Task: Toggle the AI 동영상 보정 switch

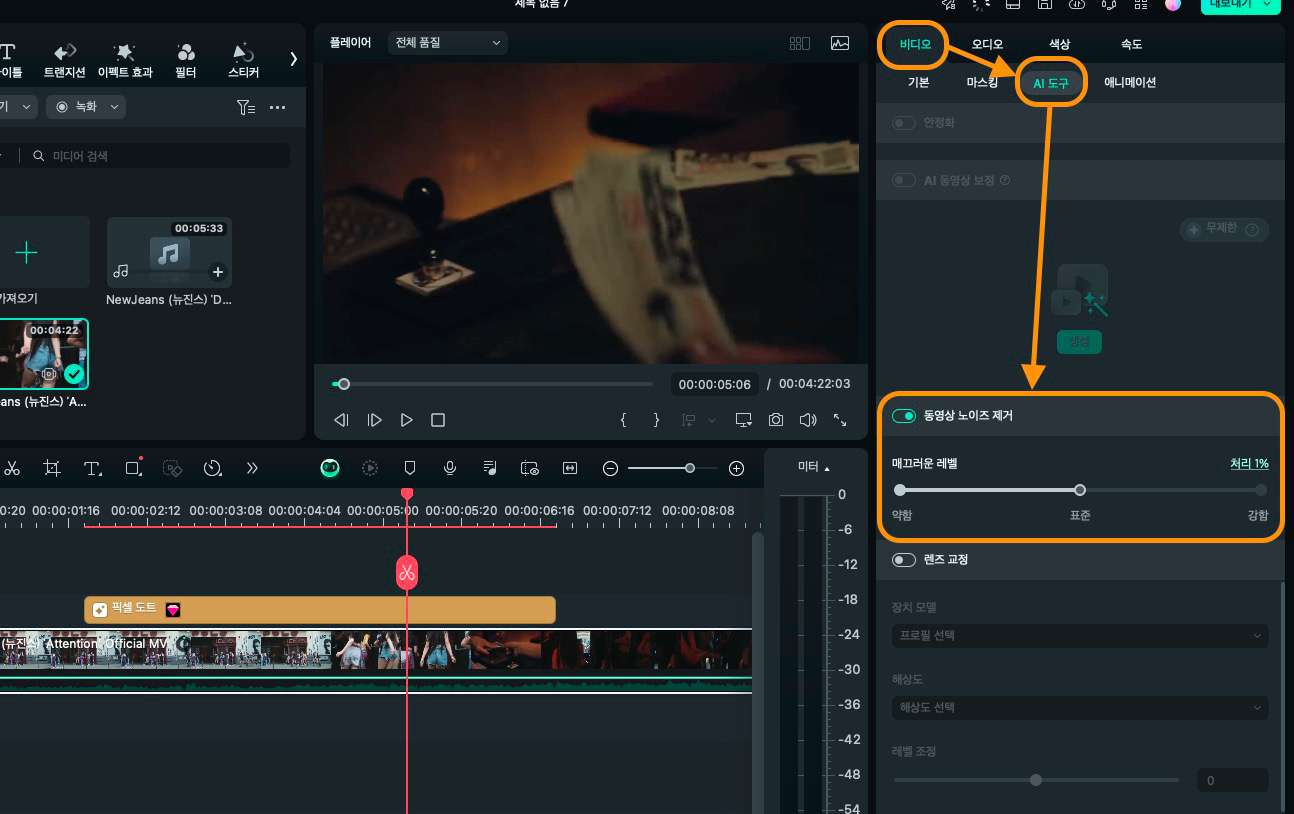Action: coord(904,180)
